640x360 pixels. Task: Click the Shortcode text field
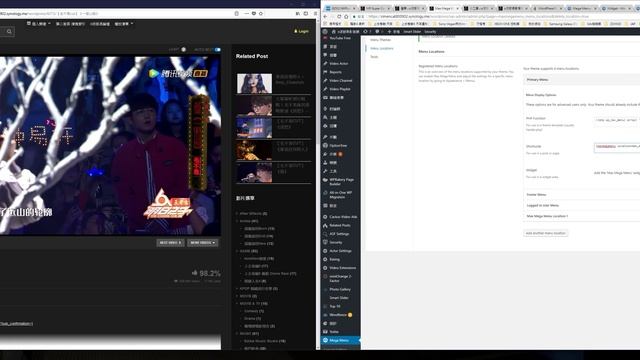tap(617, 147)
